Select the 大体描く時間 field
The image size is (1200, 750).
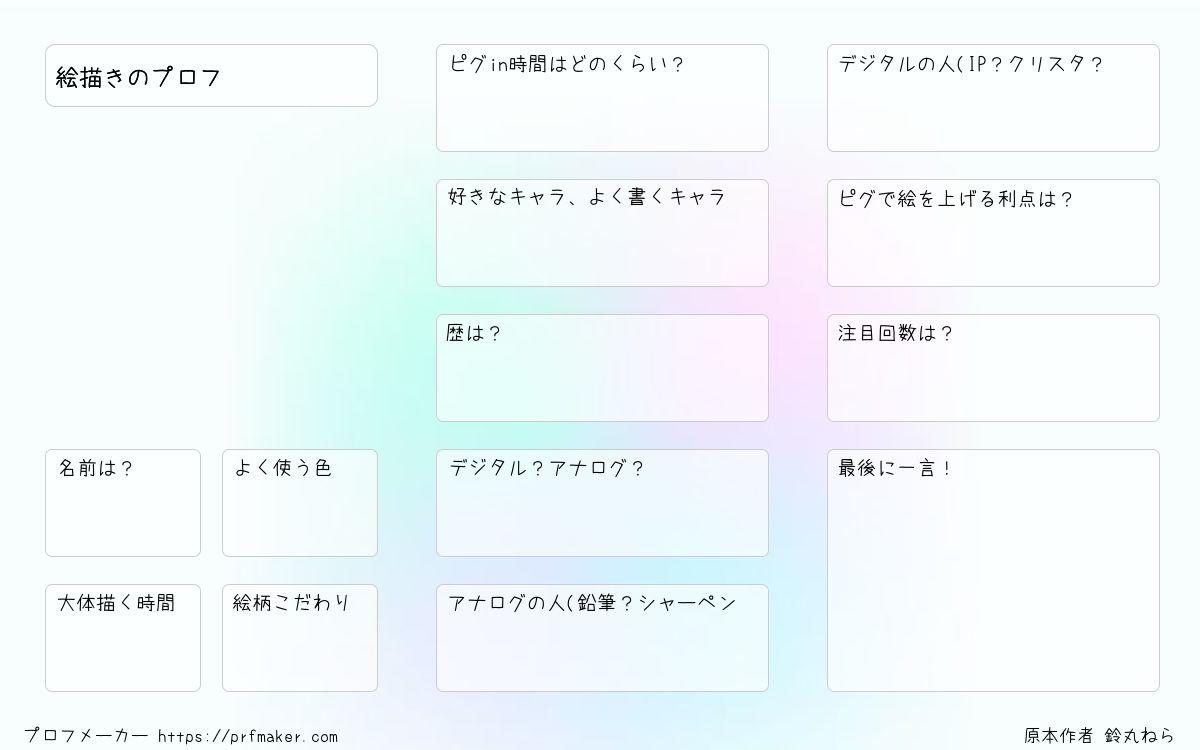click(x=123, y=638)
